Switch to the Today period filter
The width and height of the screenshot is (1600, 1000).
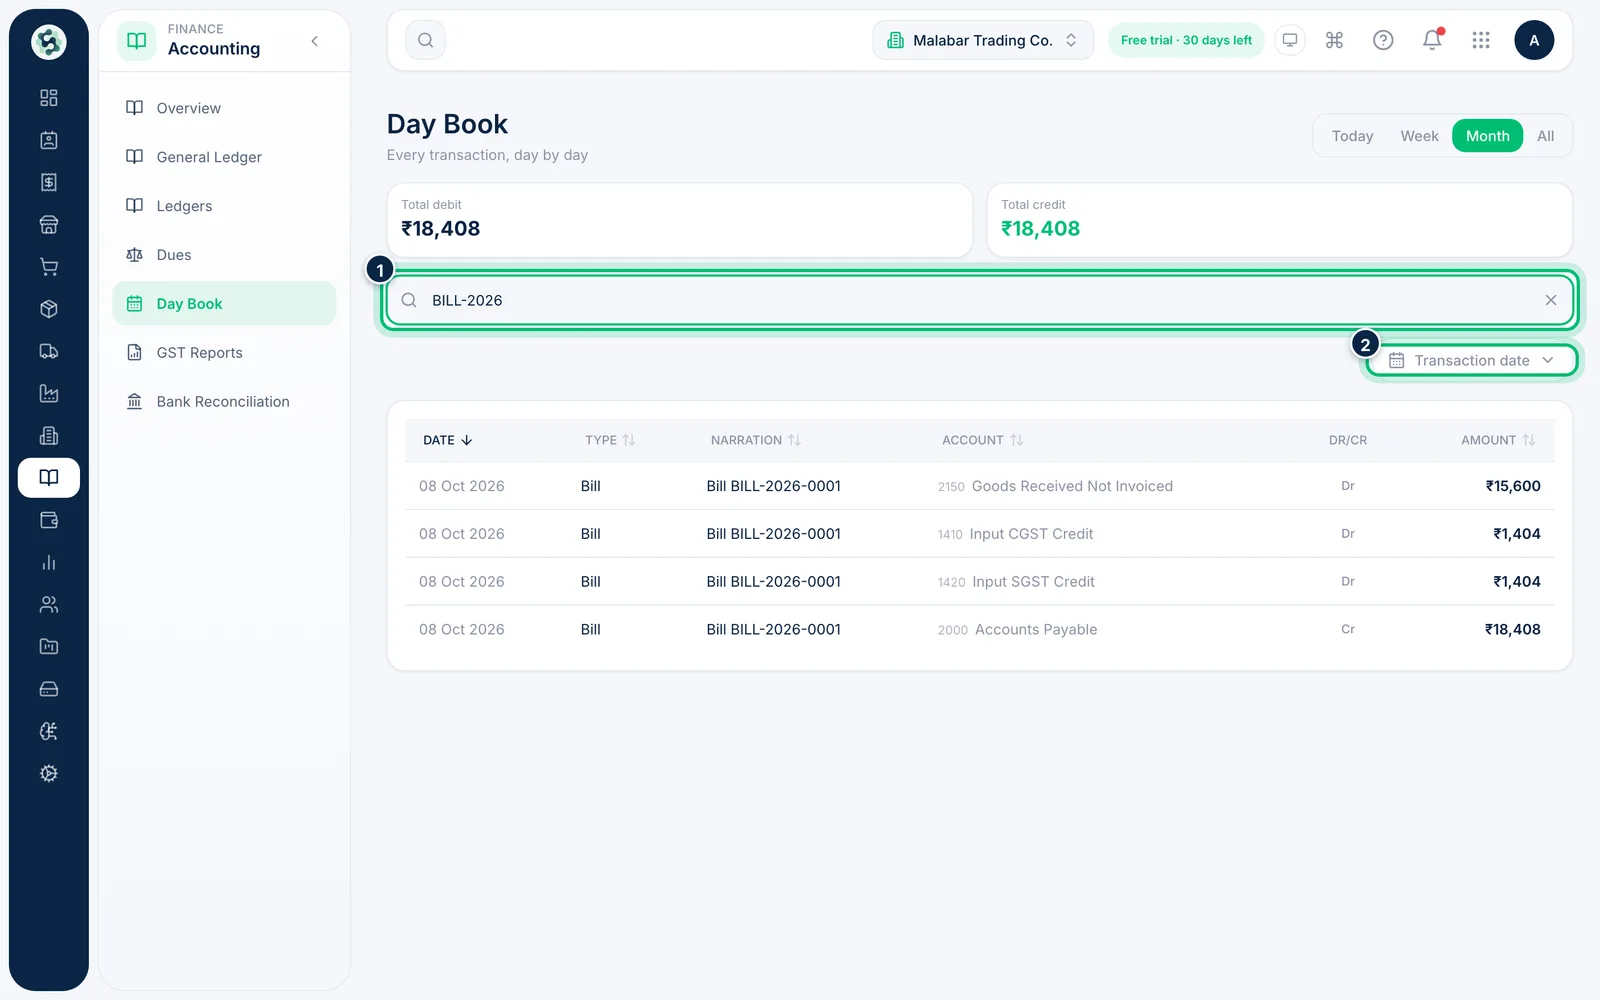pyautogui.click(x=1352, y=136)
